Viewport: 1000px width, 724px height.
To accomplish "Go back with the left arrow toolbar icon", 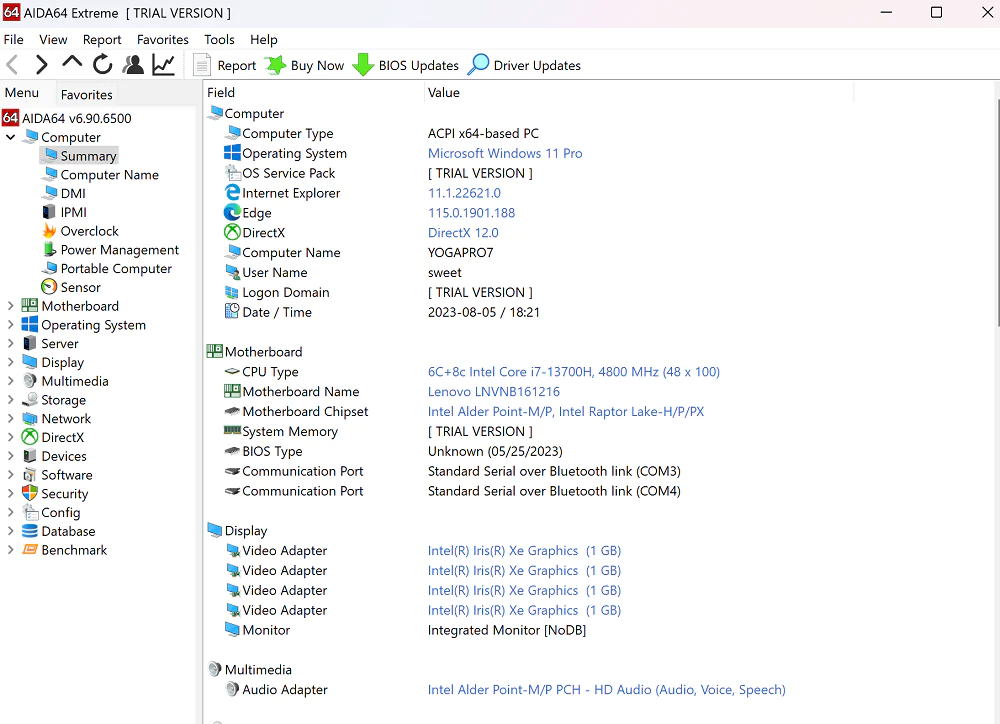I will pos(12,65).
